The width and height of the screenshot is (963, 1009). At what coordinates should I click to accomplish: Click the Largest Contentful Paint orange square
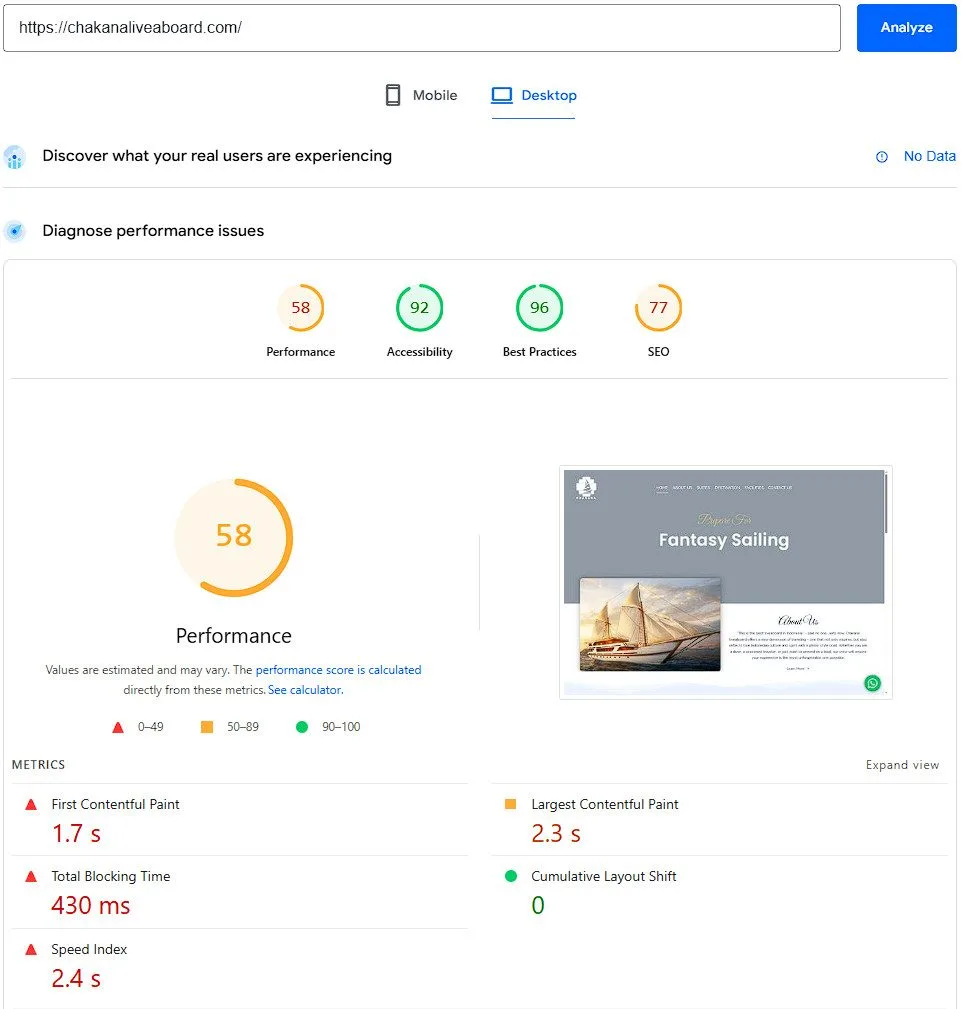511,804
